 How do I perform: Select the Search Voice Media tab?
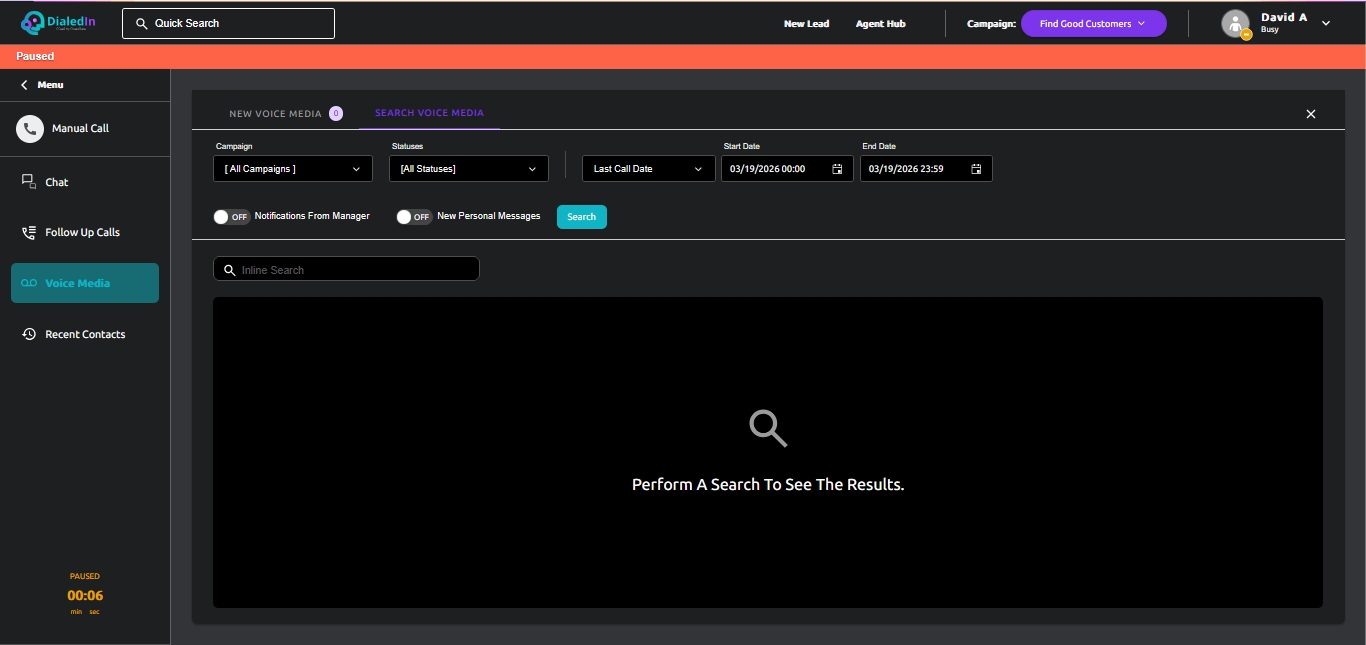tap(429, 113)
